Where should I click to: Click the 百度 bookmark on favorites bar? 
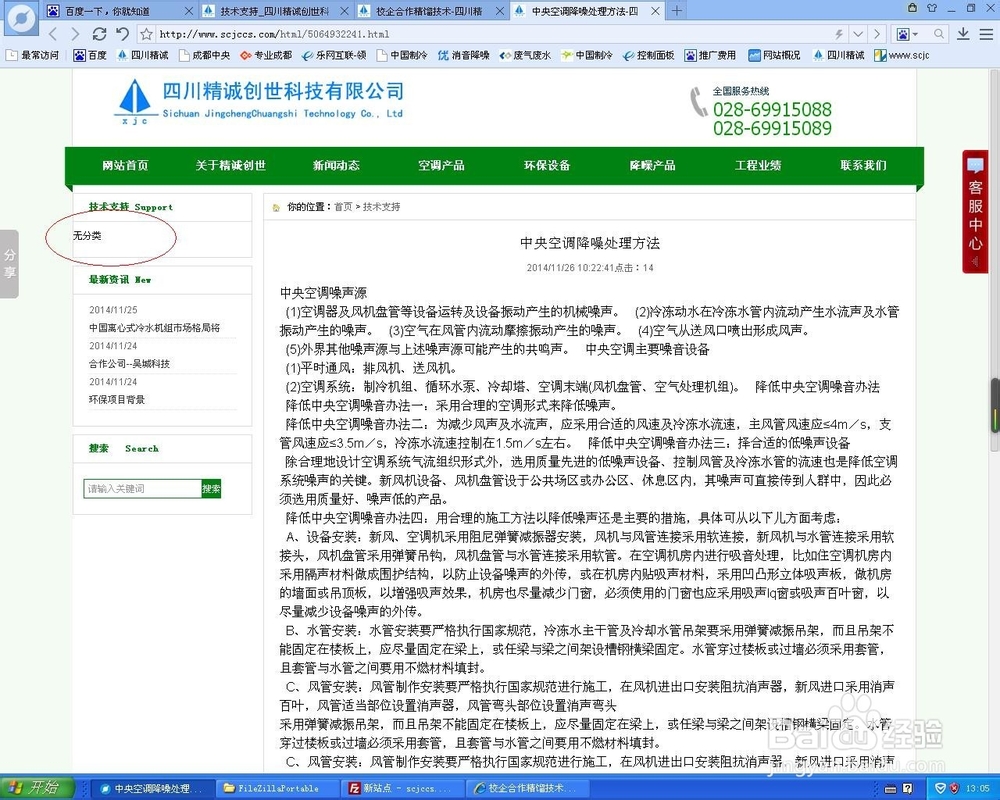(x=90, y=55)
